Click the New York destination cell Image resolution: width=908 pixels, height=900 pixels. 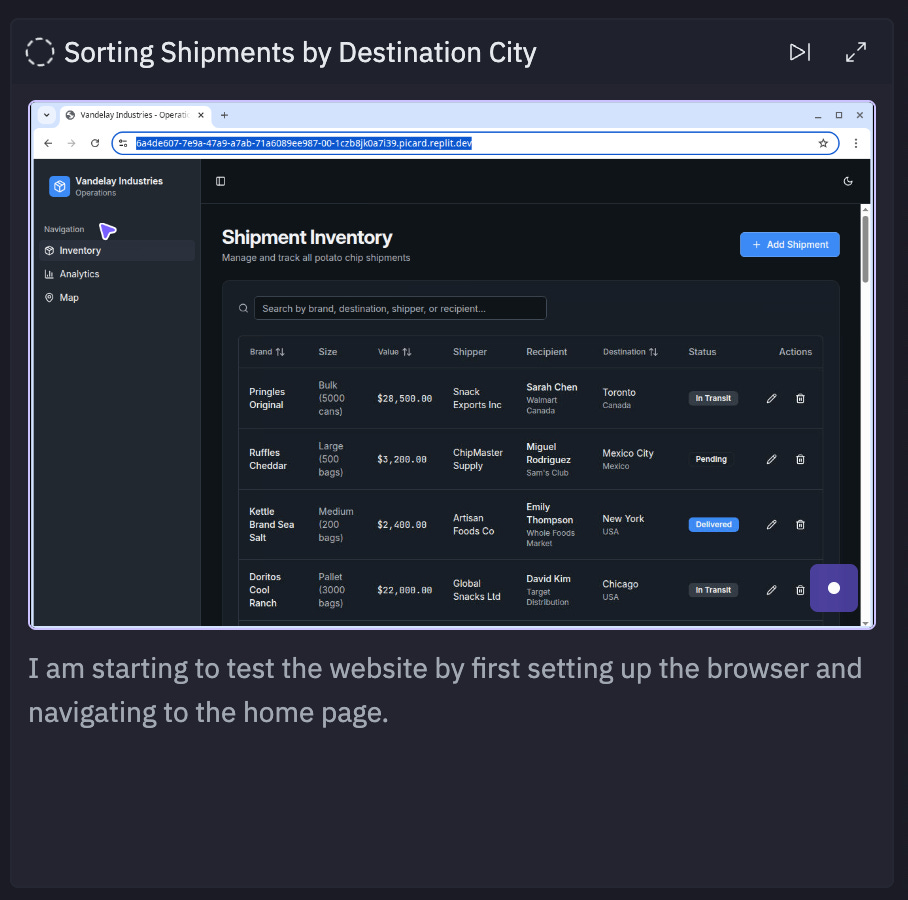coord(623,525)
